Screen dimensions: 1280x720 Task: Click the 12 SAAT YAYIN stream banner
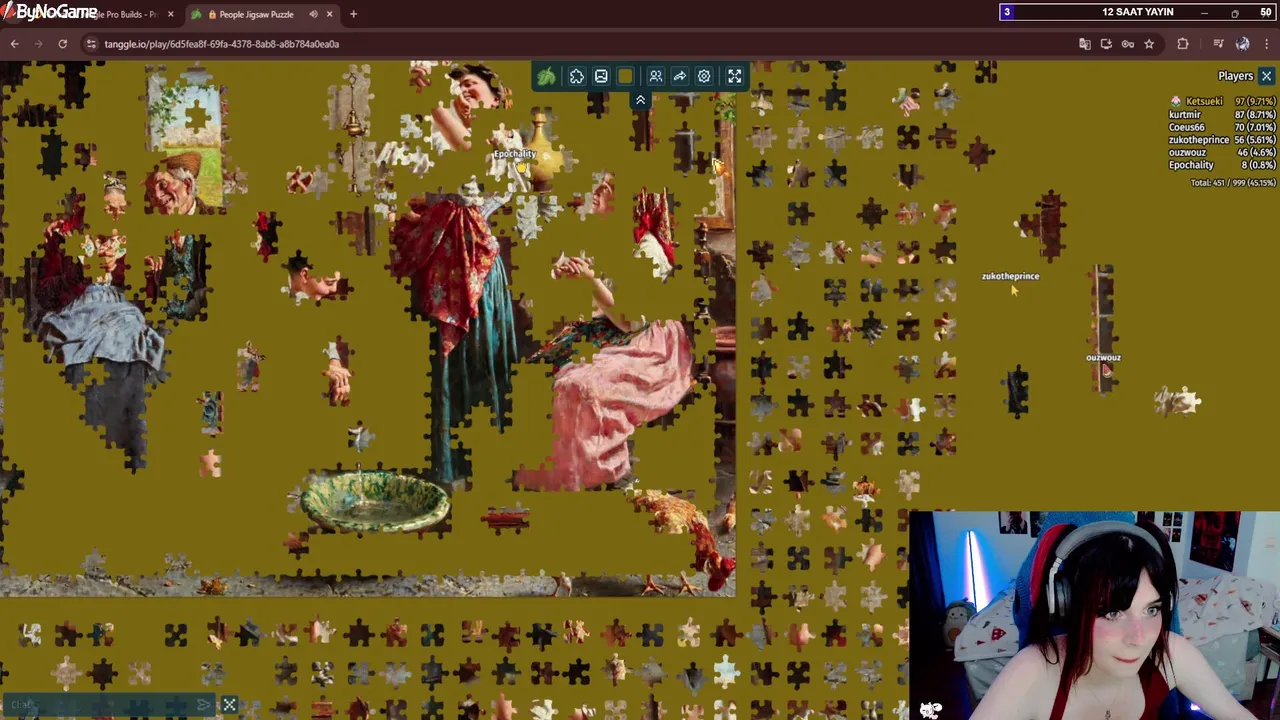(1137, 12)
